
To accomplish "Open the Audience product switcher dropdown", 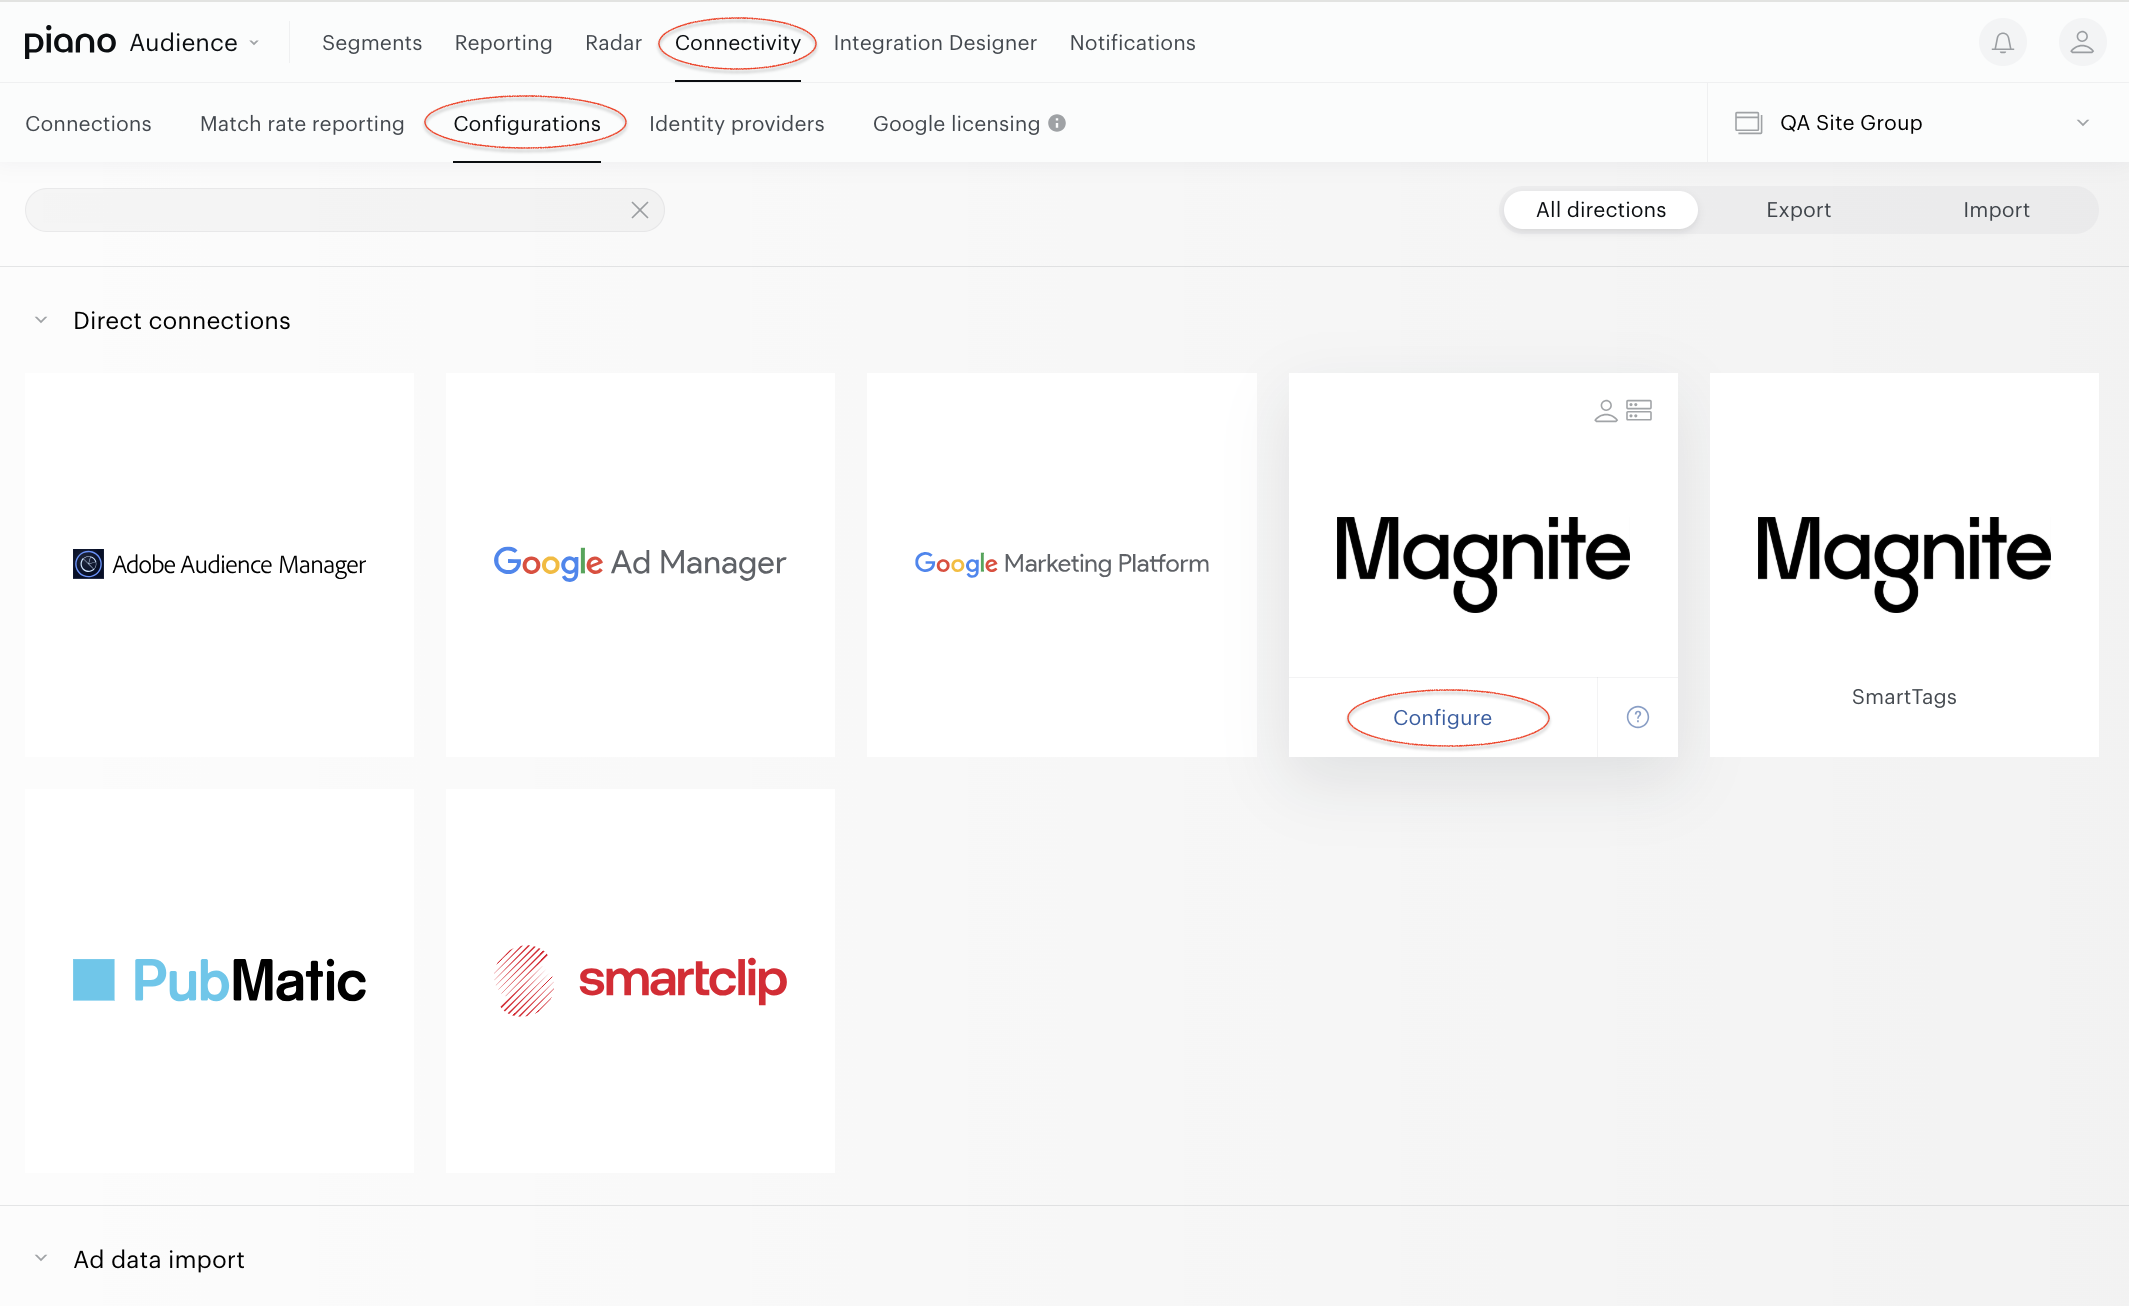I will (195, 43).
